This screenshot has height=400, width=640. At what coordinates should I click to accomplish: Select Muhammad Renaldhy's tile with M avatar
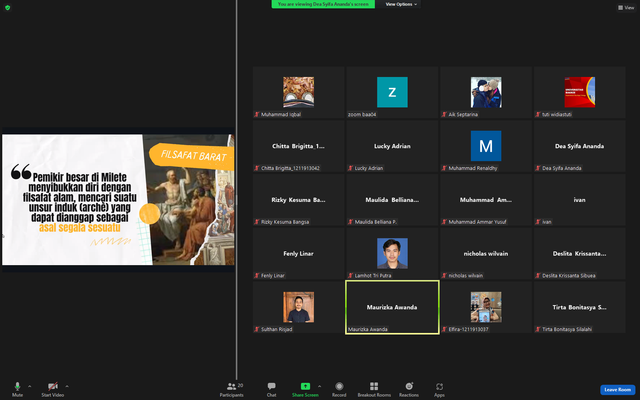point(486,146)
